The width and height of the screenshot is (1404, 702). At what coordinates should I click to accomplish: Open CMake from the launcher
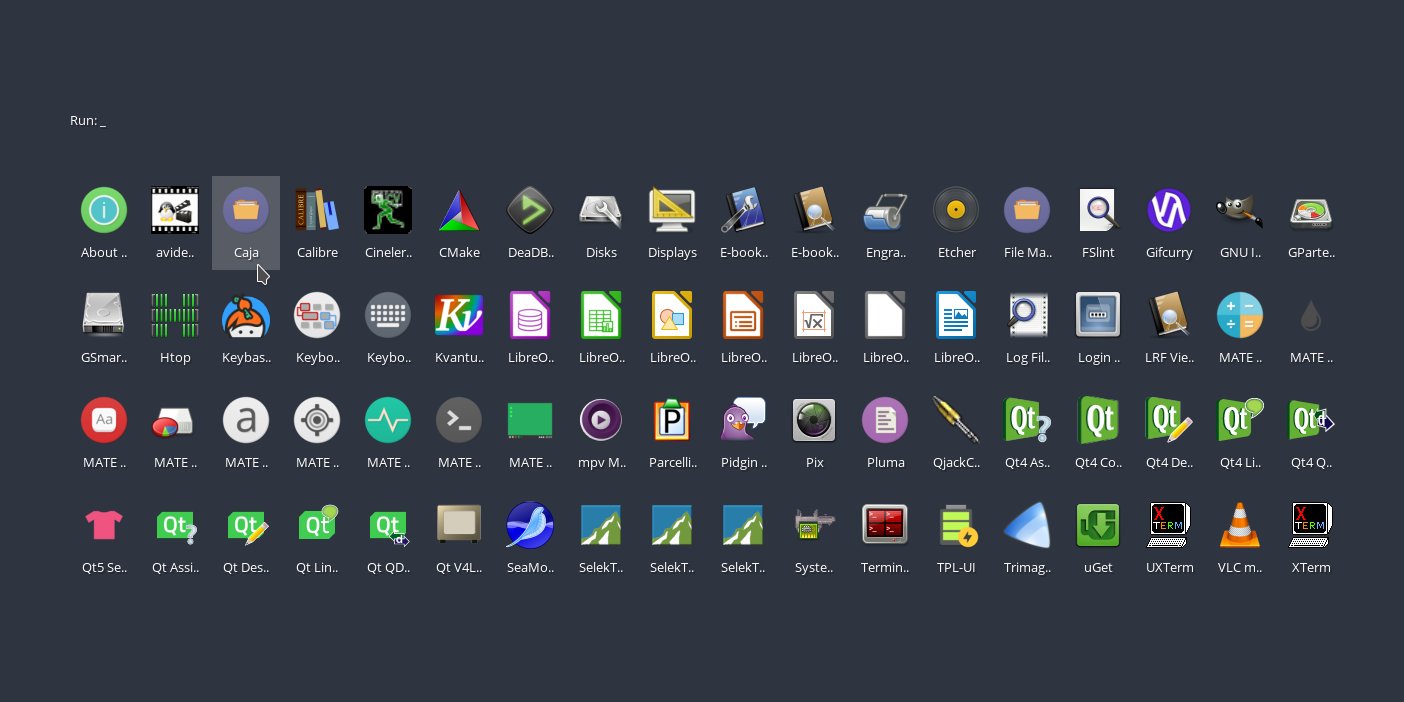point(459,223)
